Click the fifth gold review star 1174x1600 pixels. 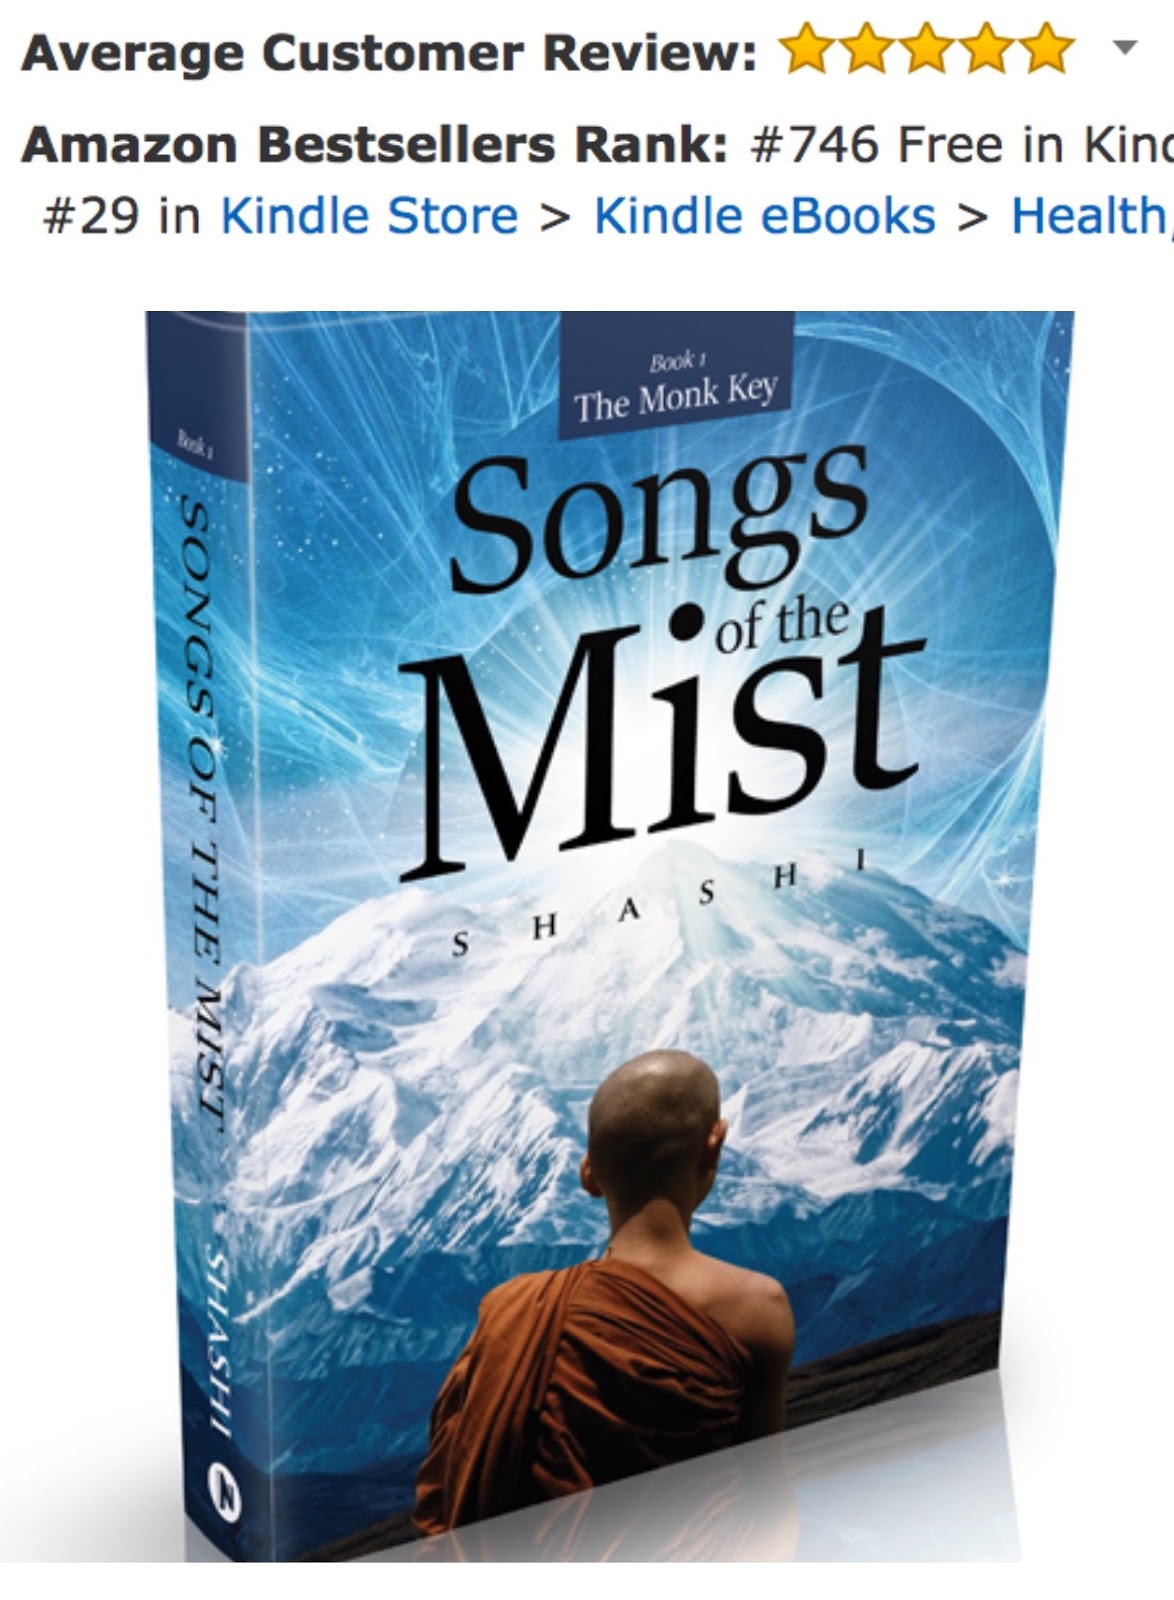1046,50
